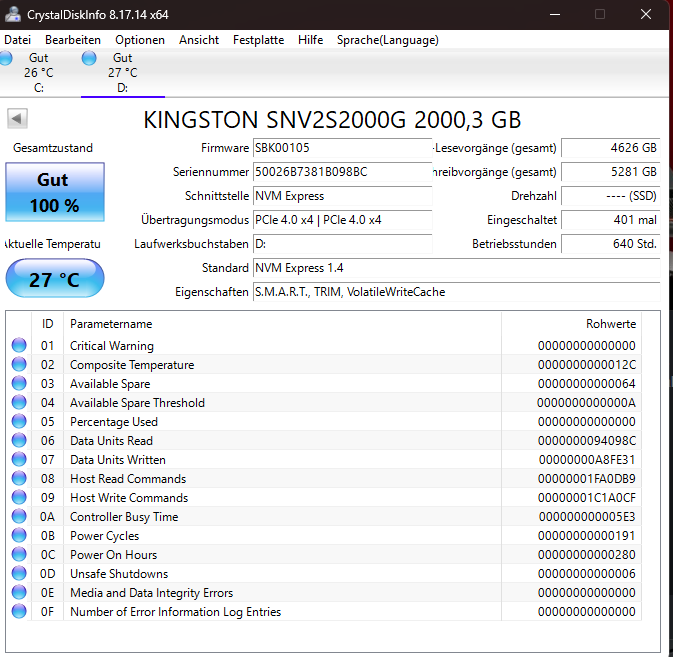Click the status orb for Data Units Read

19,440
